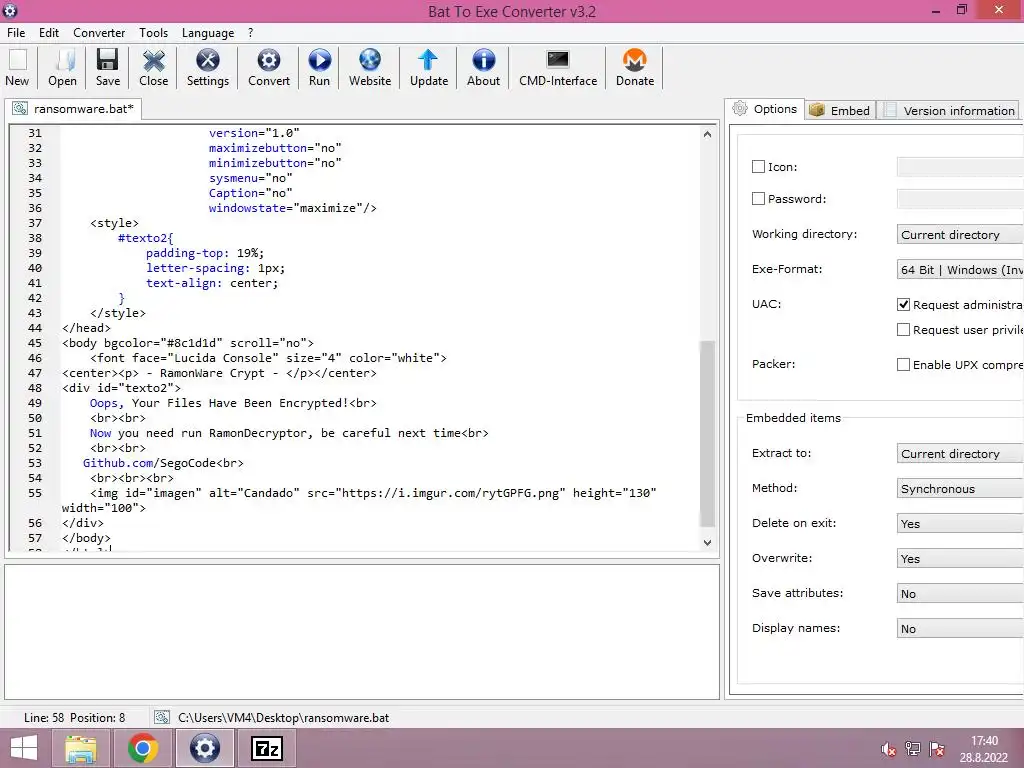
Task: Click inside the Password input field
Action: point(960,199)
